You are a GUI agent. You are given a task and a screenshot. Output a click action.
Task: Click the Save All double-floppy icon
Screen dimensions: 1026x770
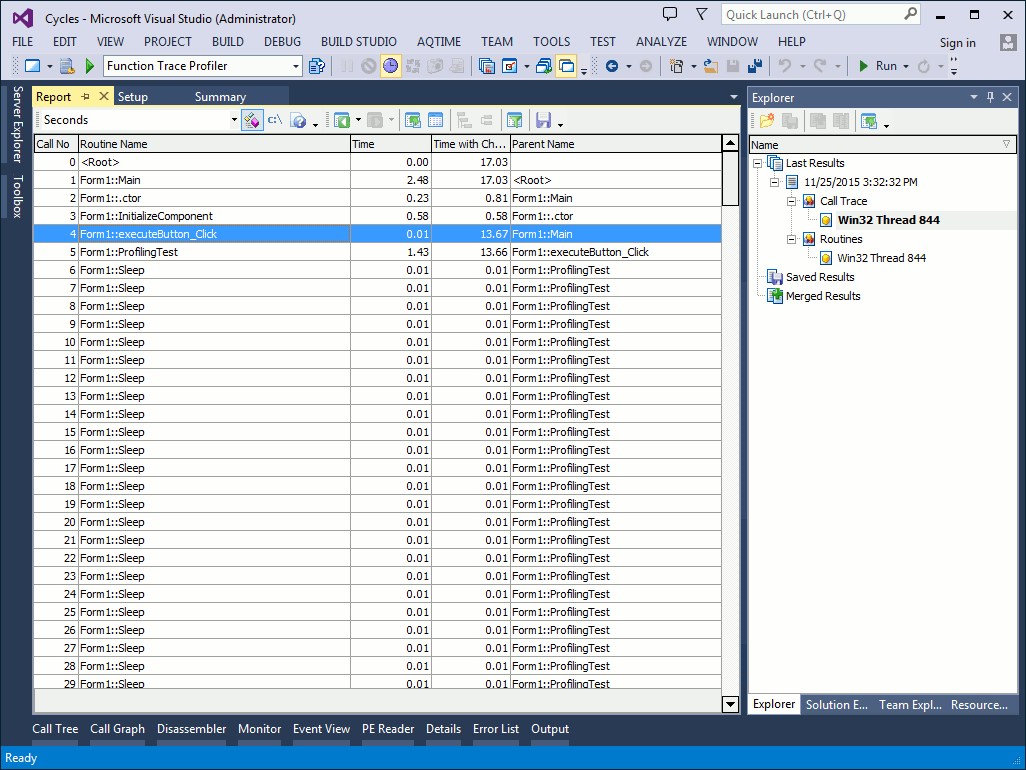pos(755,66)
